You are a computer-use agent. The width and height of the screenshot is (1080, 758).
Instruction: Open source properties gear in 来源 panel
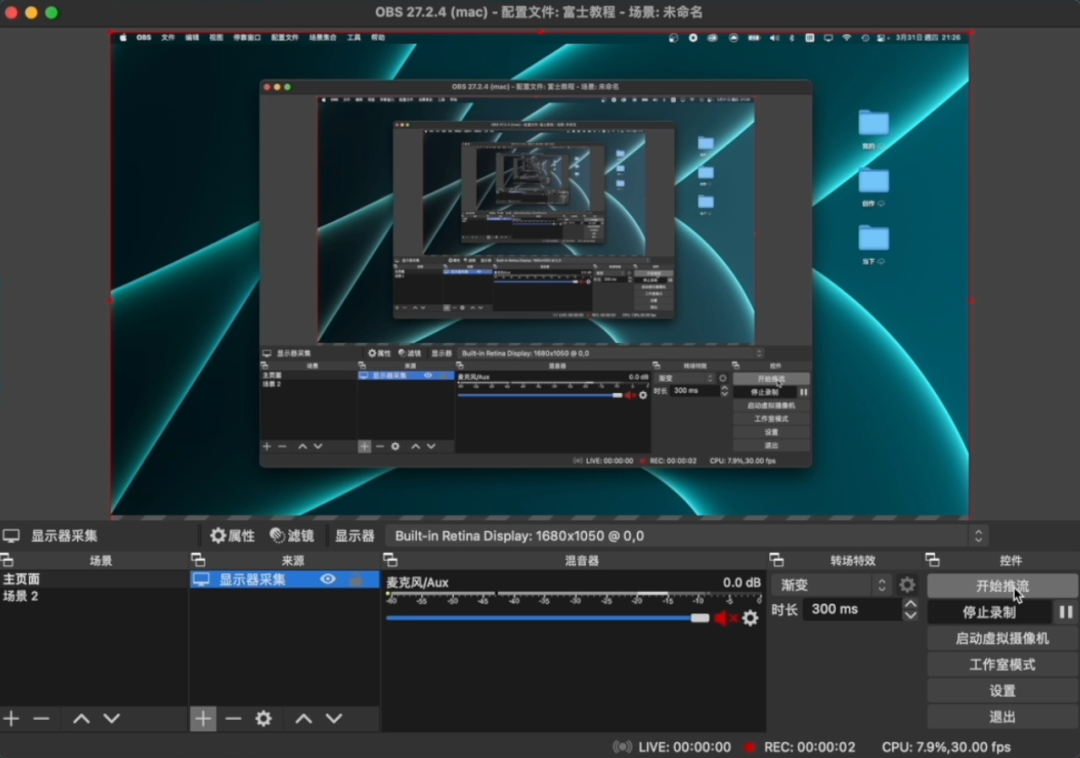264,719
